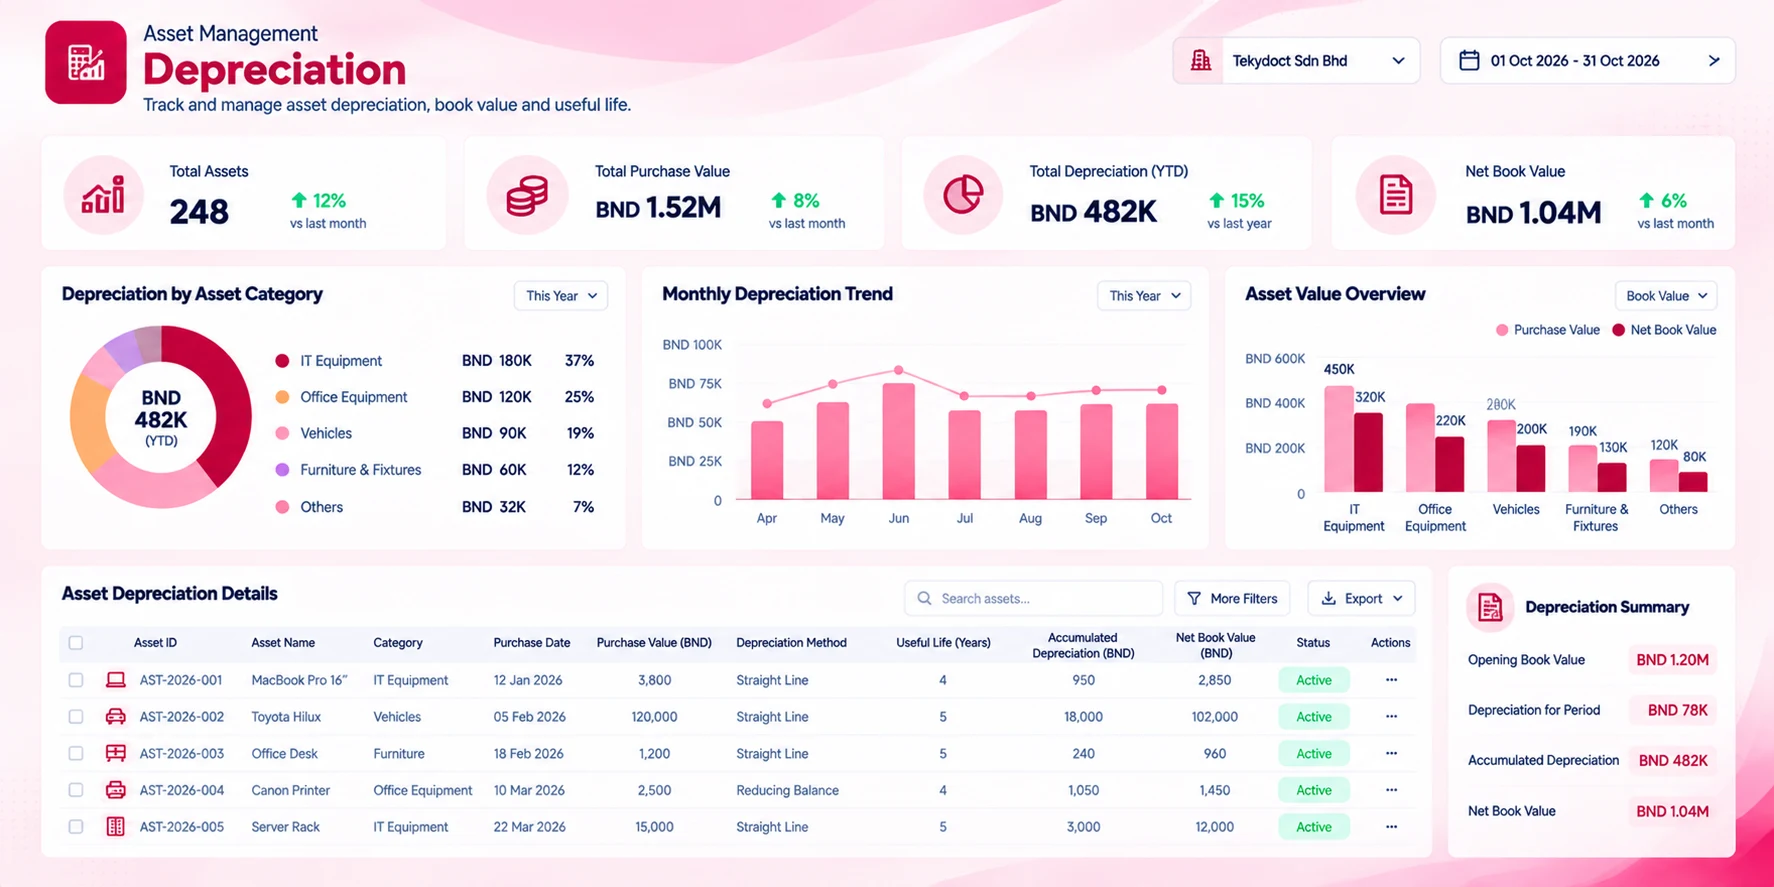
Task: Click the green up arrow beside 12%
Action: (x=298, y=200)
